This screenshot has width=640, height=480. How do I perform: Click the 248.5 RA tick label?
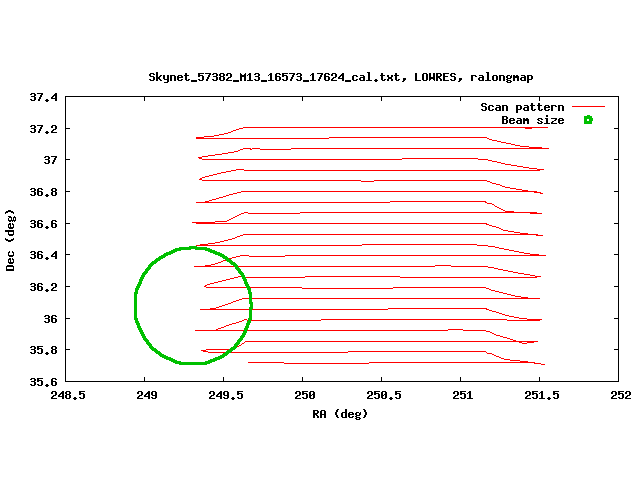pyautogui.click(x=68, y=395)
